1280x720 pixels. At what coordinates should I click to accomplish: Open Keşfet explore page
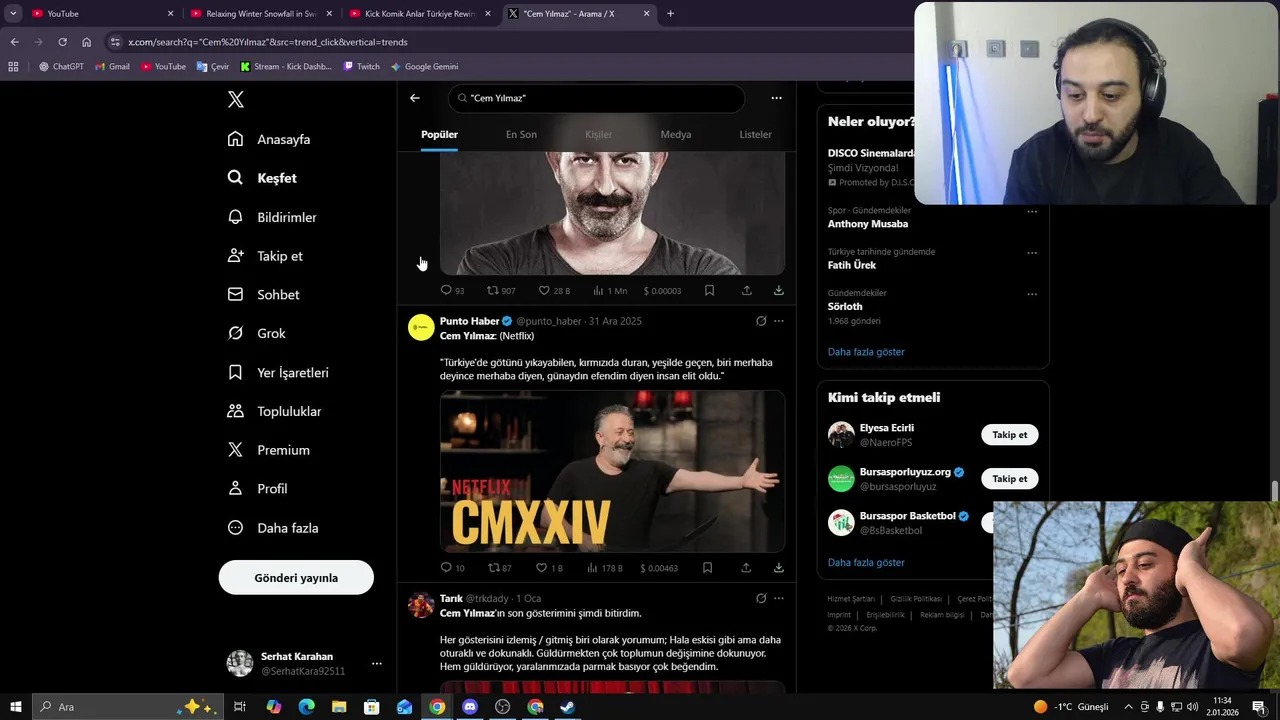(262, 178)
